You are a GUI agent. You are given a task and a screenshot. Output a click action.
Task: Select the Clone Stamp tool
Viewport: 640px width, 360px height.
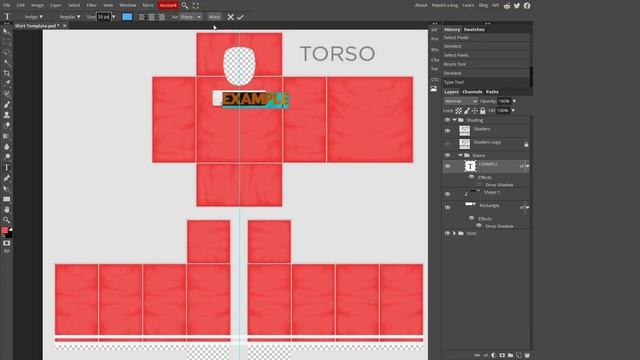(x=7, y=115)
